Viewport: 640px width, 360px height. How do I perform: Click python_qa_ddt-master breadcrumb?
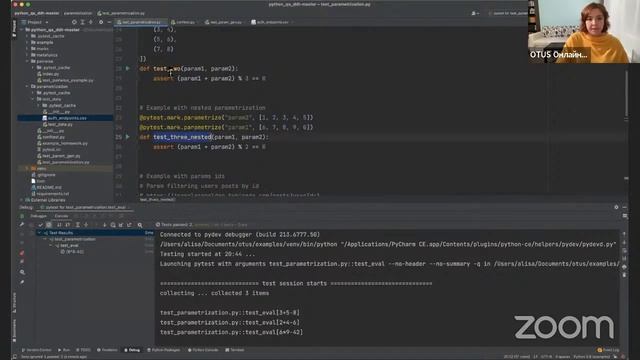[x=37, y=13]
